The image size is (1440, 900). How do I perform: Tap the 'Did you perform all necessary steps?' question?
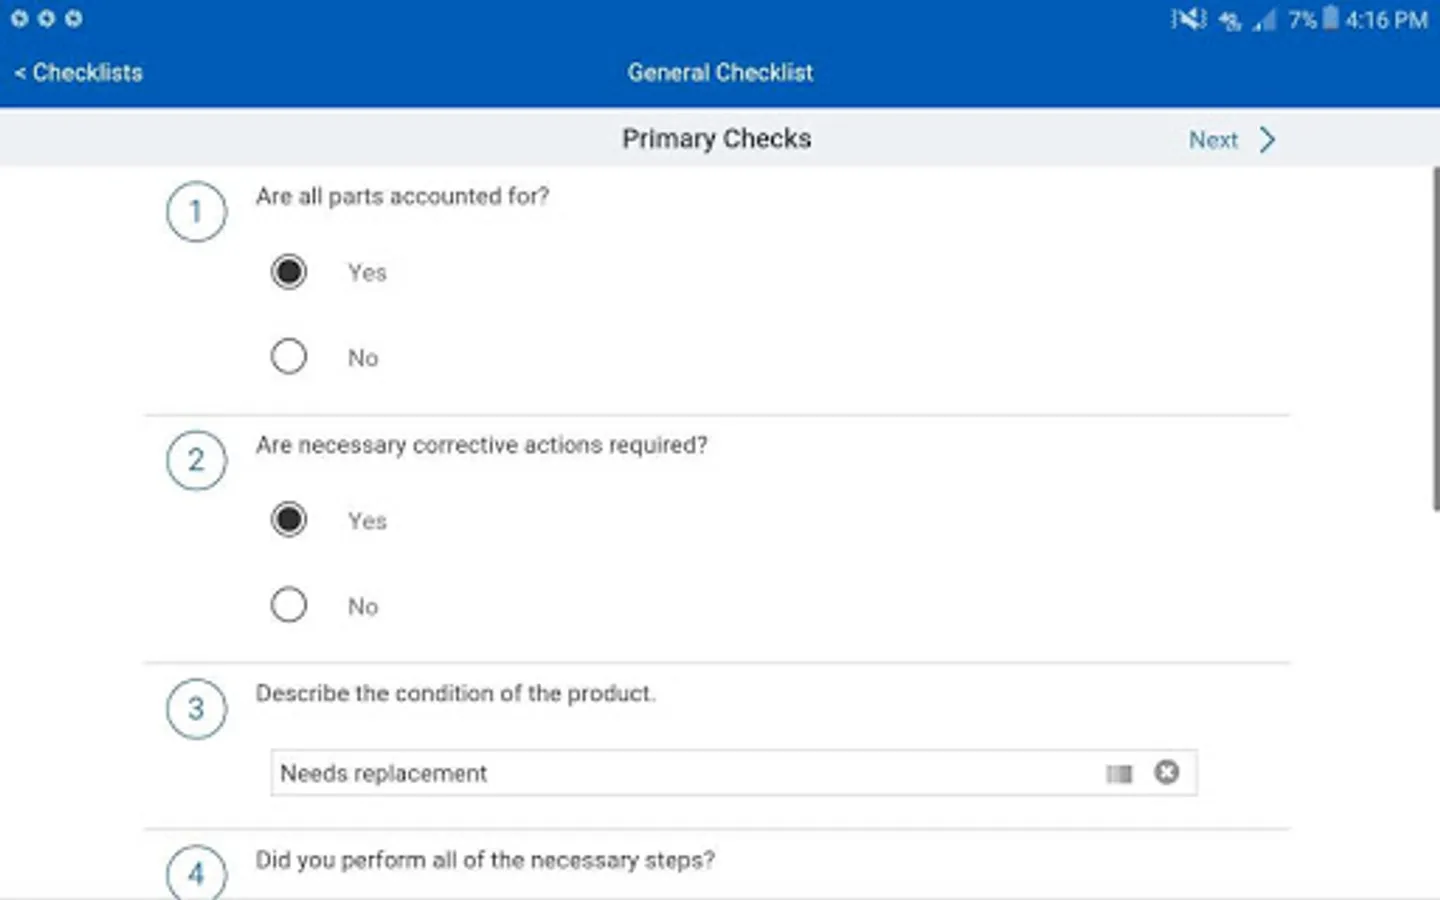485,860
